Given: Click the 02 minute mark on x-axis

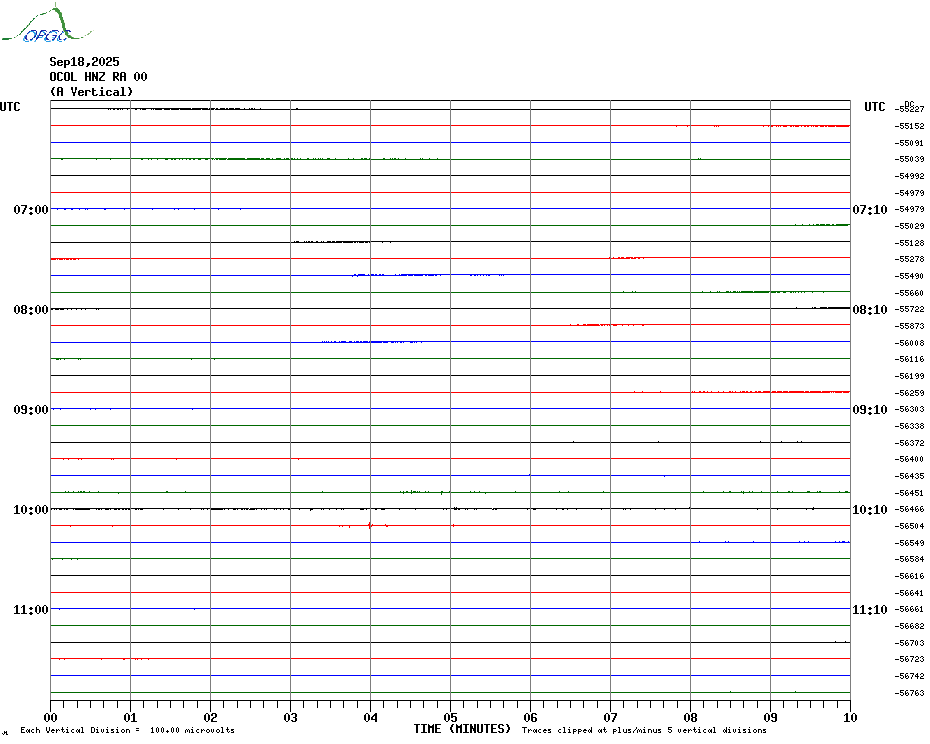Looking at the screenshot, I should point(211,717).
